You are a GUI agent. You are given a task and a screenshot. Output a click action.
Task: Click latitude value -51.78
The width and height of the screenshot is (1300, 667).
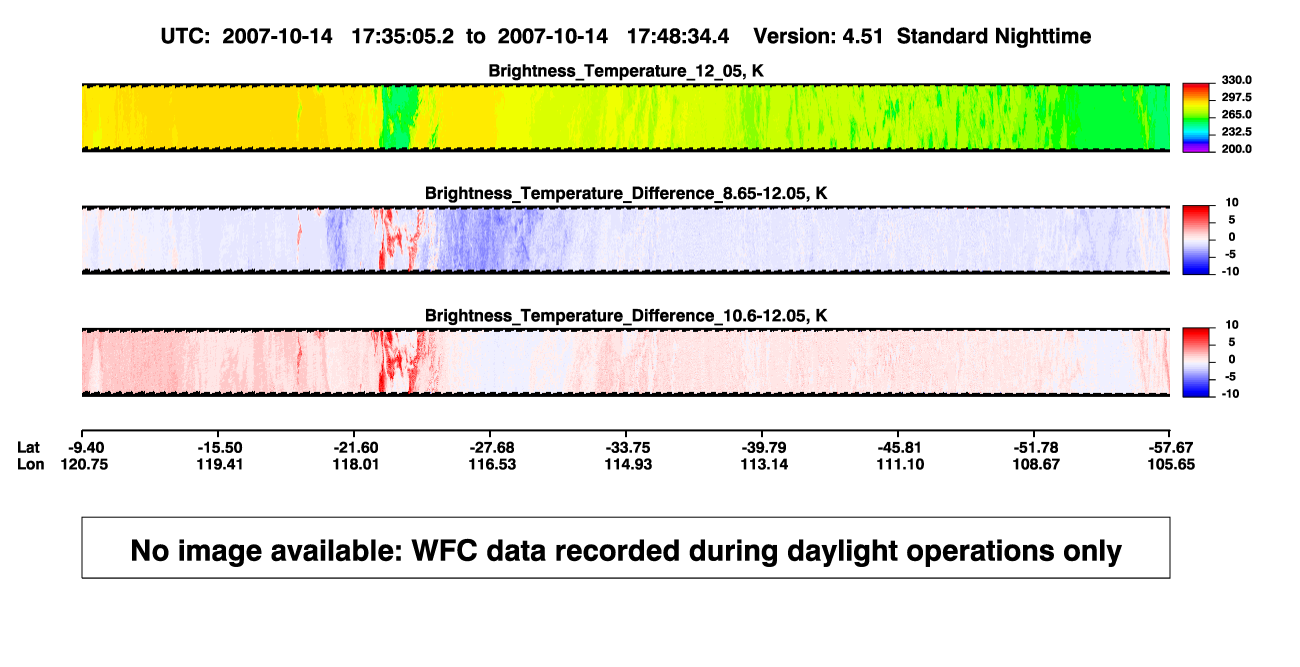[1035, 447]
